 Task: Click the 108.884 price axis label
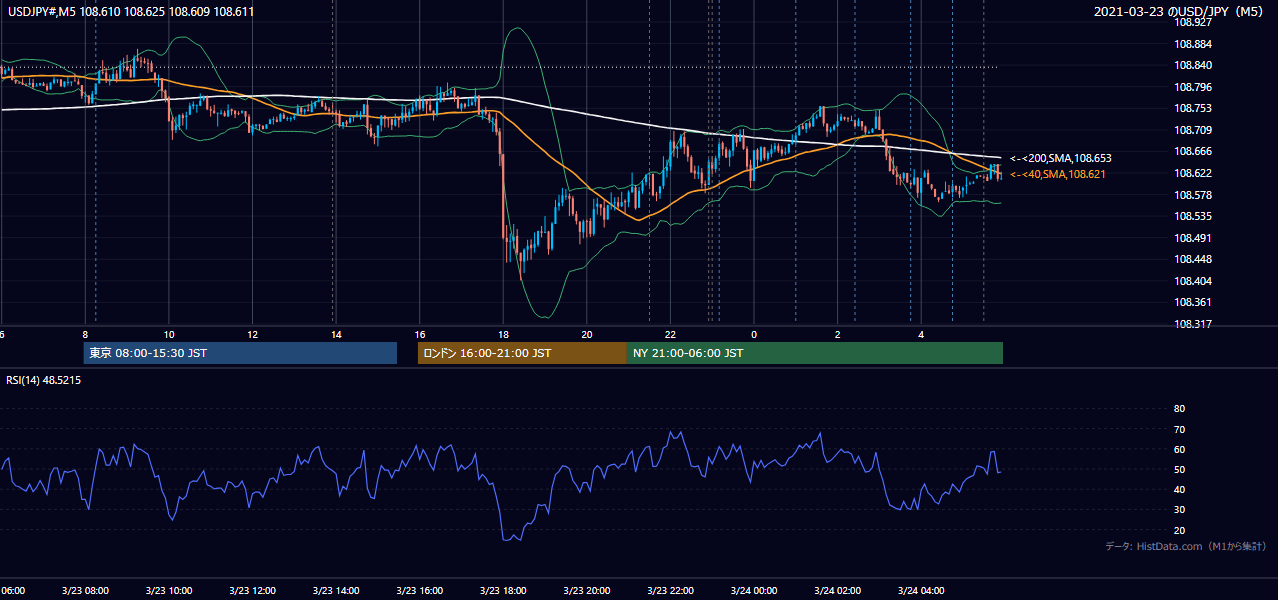point(1193,44)
